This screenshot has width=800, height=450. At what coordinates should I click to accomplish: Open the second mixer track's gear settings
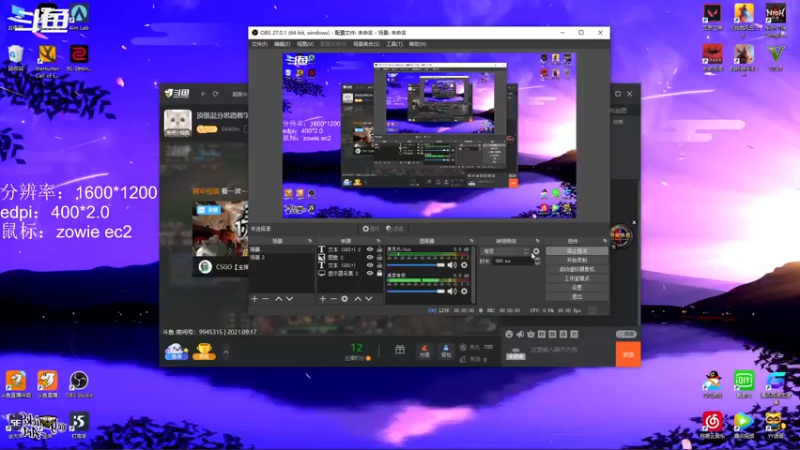pyautogui.click(x=464, y=291)
